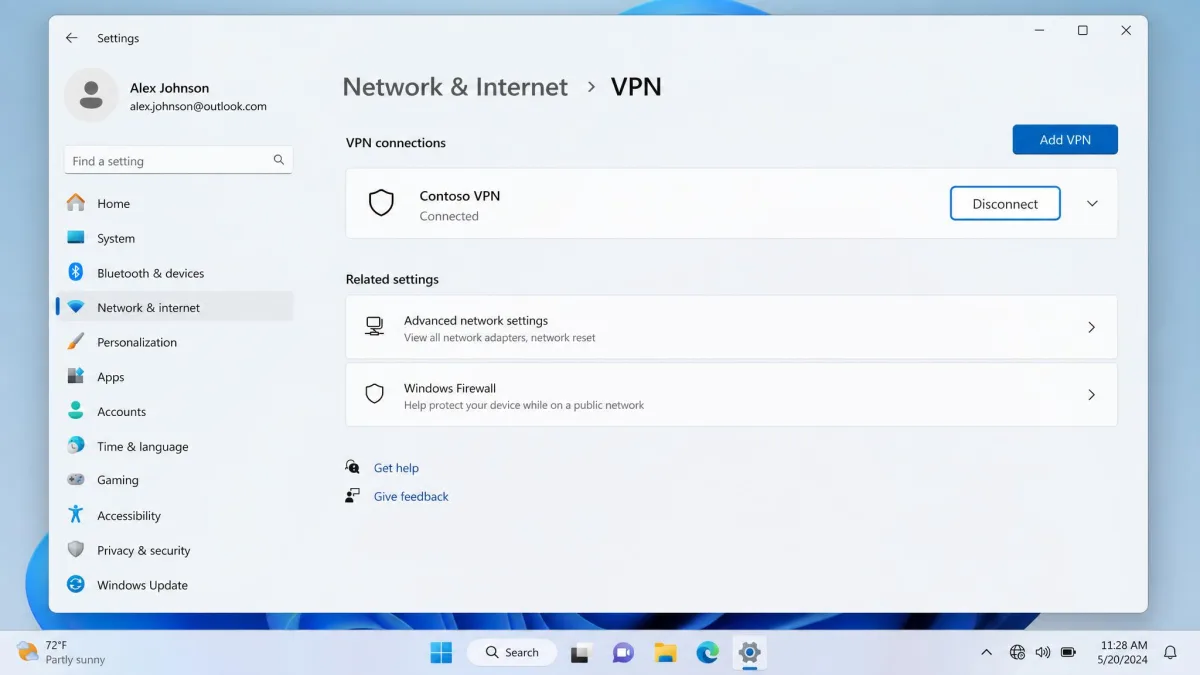Open Windows Firewall chevron arrow
1200x675 pixels.
1091,395
